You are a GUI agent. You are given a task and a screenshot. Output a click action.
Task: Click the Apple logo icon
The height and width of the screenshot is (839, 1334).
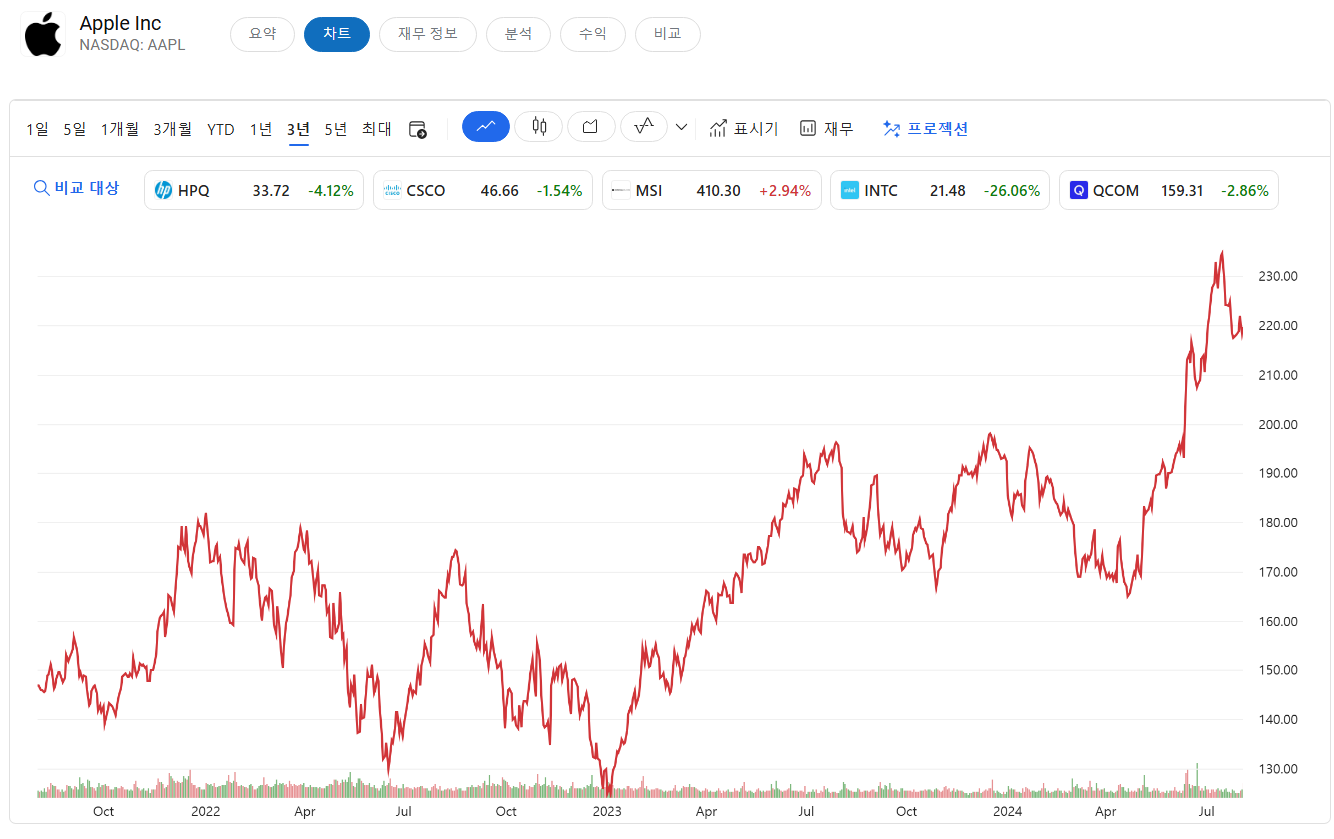(43, 35)
